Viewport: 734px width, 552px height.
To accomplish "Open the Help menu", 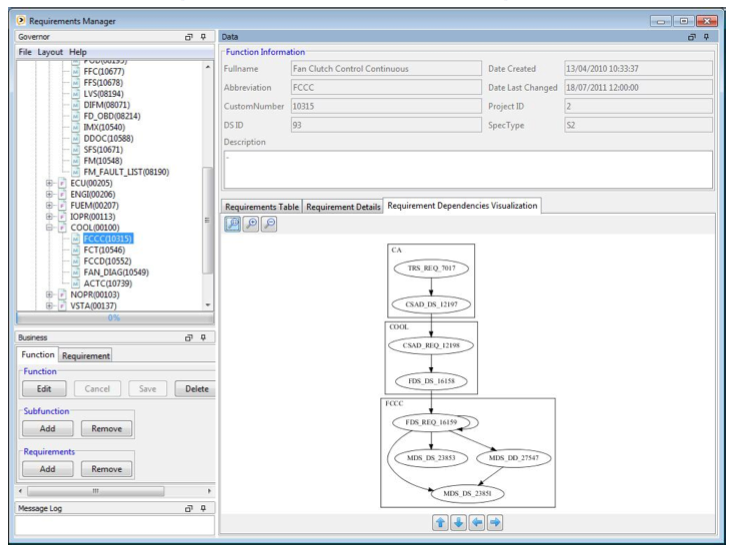I will click(x=78, y=52).
